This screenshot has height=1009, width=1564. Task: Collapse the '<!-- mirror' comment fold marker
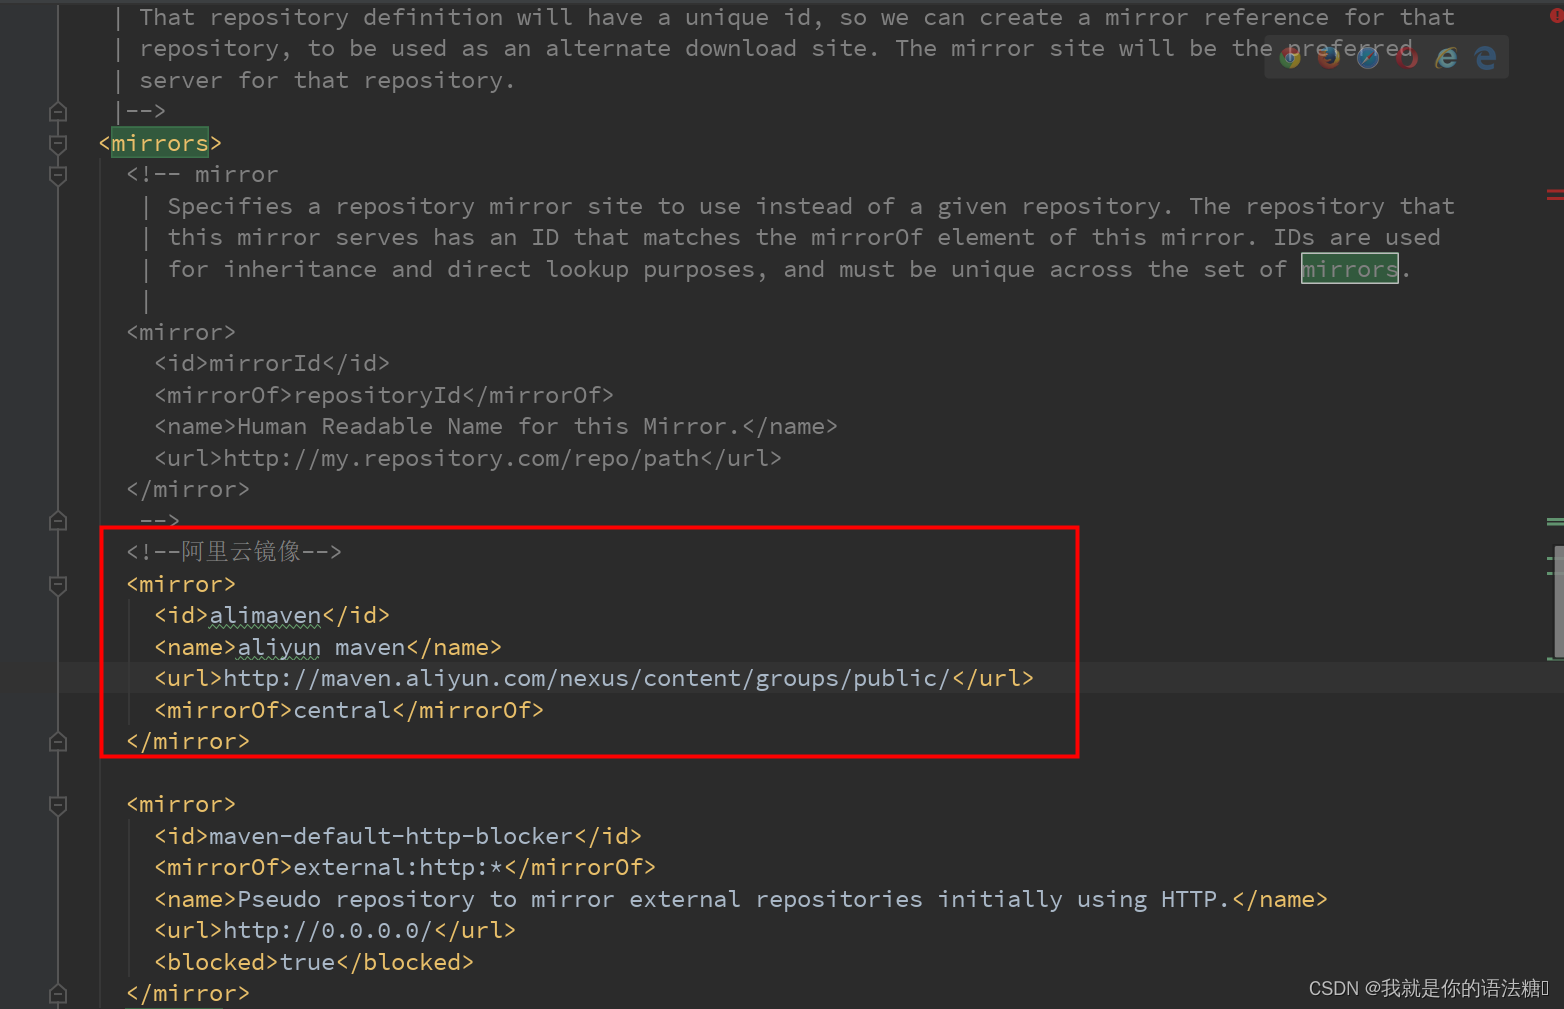[x=58, y=175]
